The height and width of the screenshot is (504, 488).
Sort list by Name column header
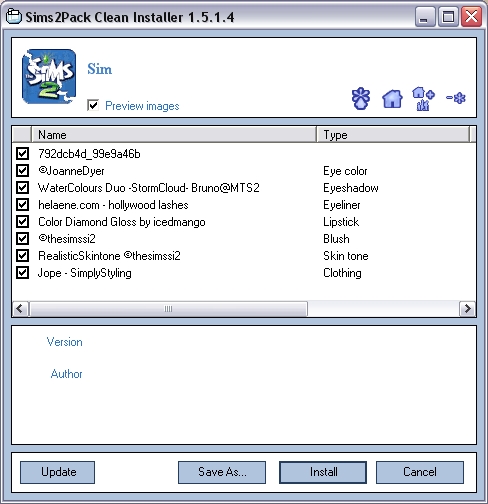click(174, 135)
